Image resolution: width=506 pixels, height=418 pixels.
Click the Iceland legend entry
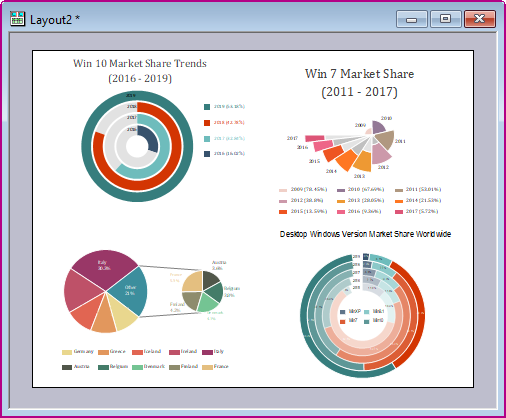pyautogui.click(x=147, y=352)
